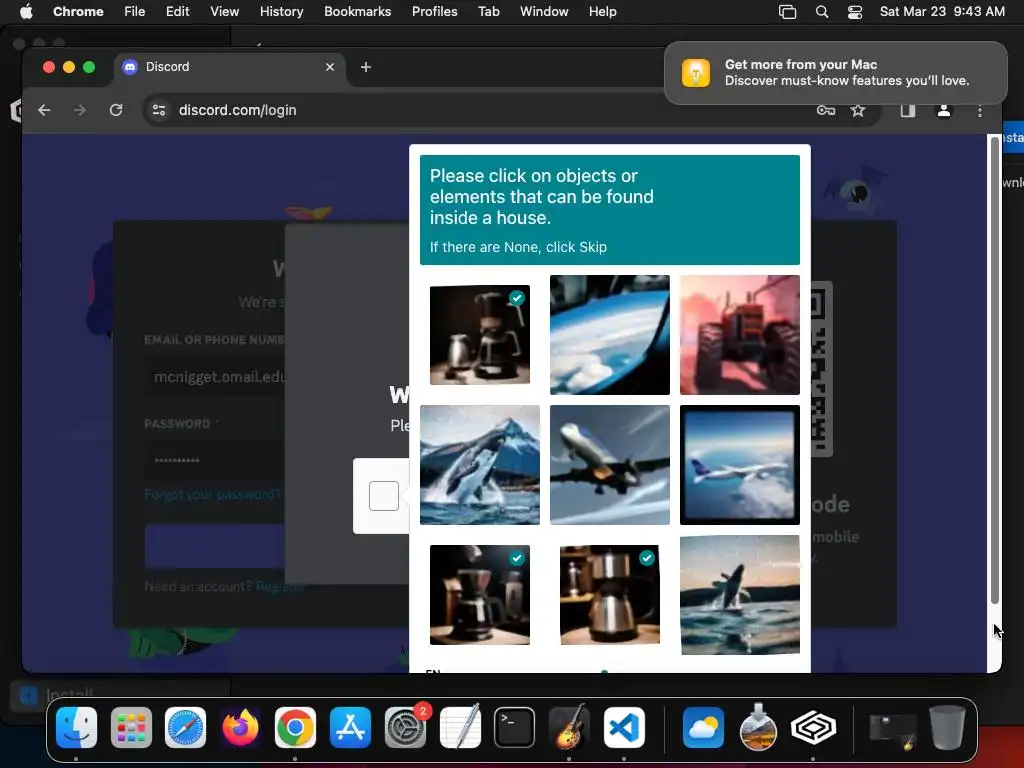Open Visual Studio Code from the Dock
This screenshot has width=1024, height=768.
click(624, 727)
